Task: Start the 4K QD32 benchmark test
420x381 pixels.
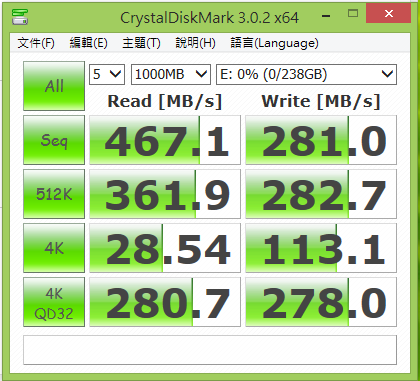Action: 54,302
